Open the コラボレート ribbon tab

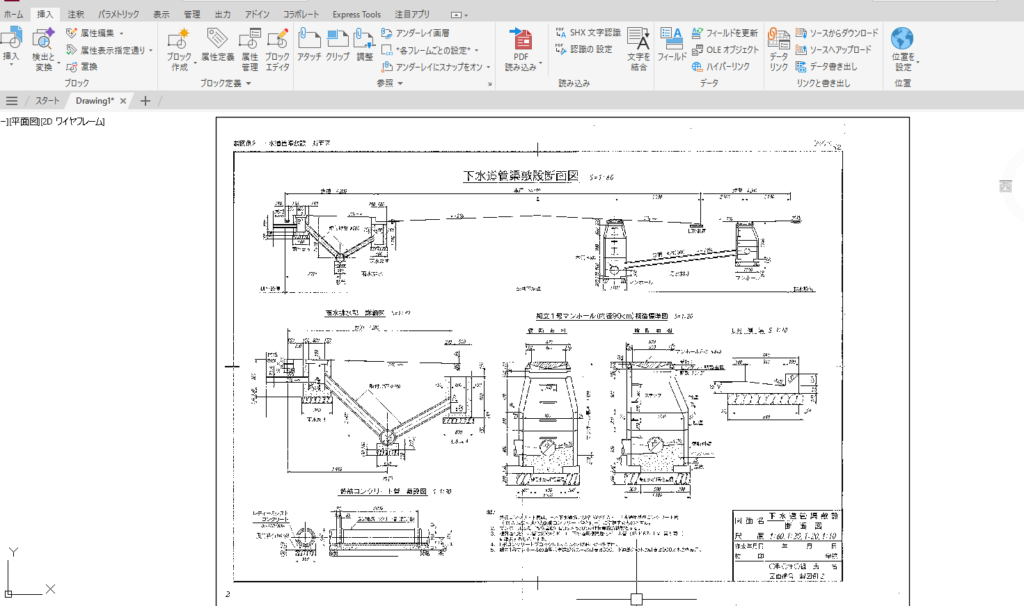pyautogui.click(x=301, y=14)
